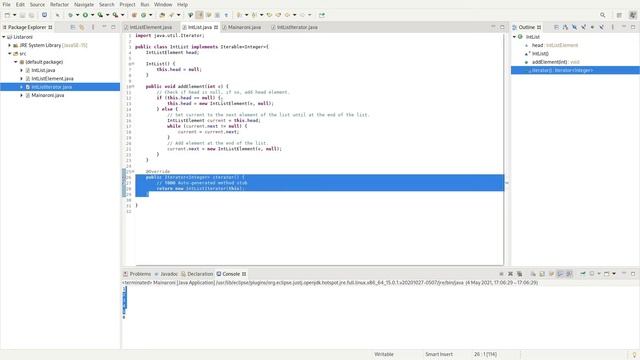Select the Java perspective button
The height and width of the screenshot is (360, 640).
click(x=633, y=15)
